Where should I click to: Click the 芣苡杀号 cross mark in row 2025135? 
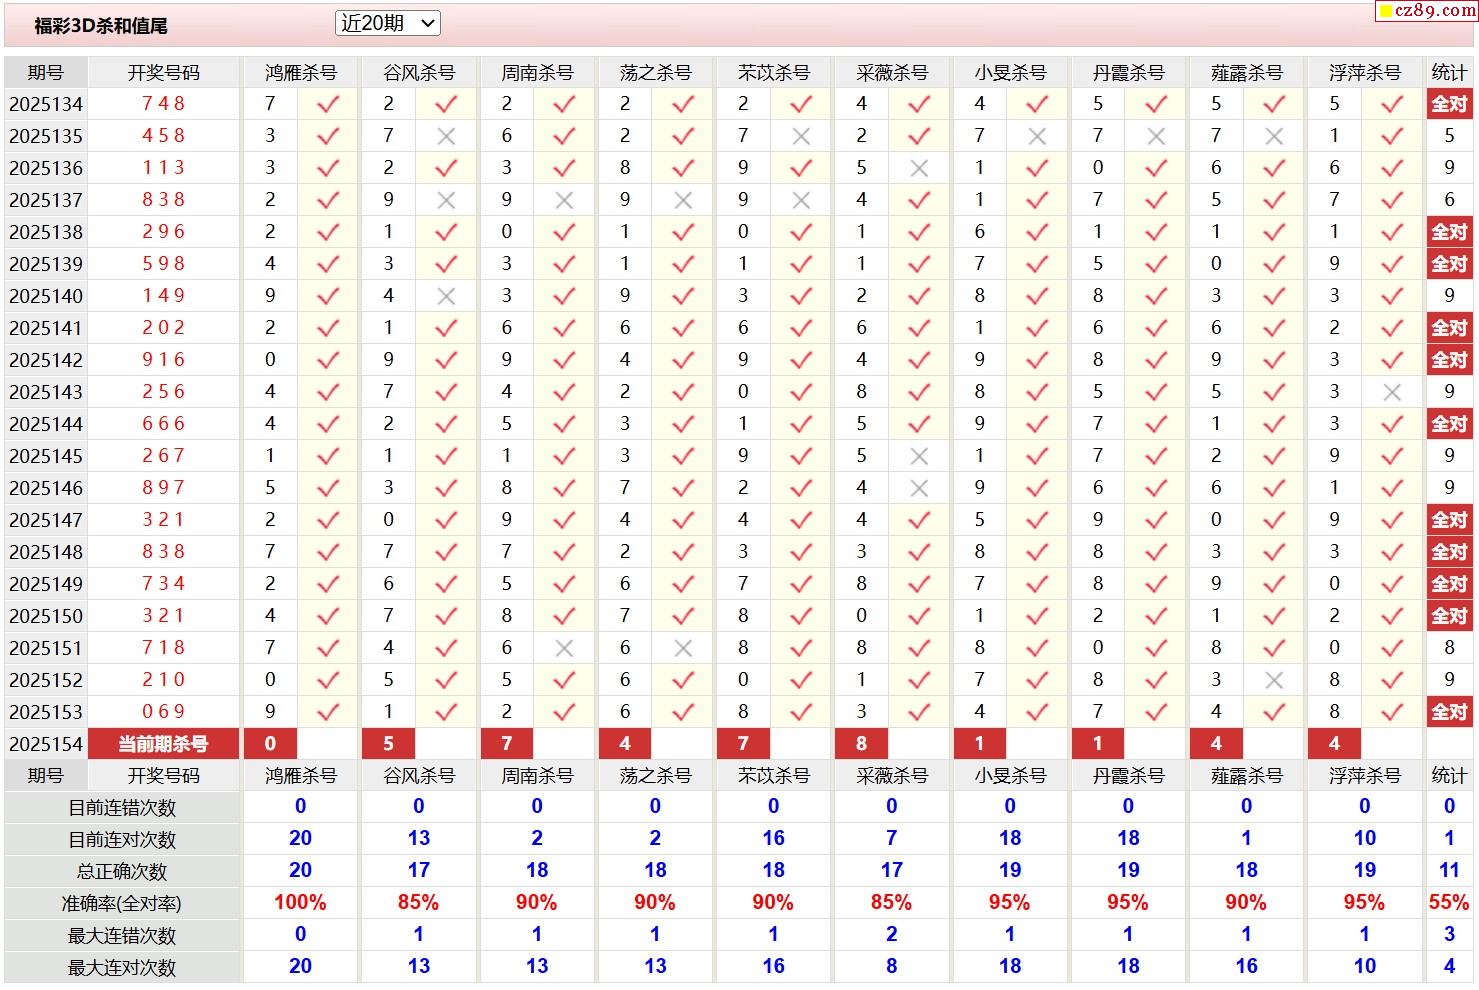[801, 136]
